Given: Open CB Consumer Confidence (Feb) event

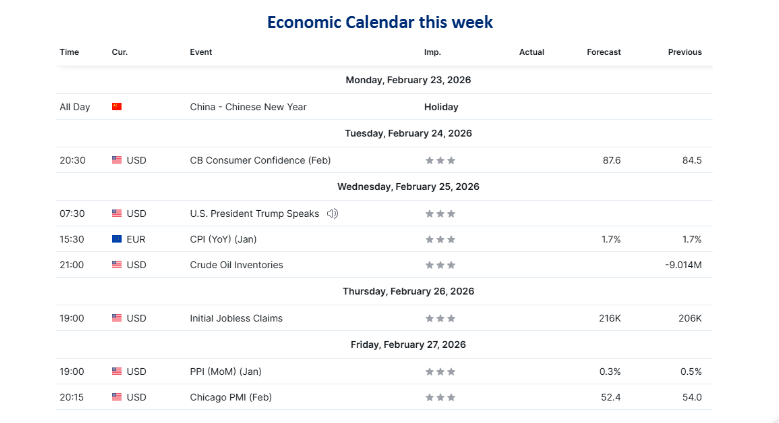Looking at the screenshot, I should pos(260,160).
